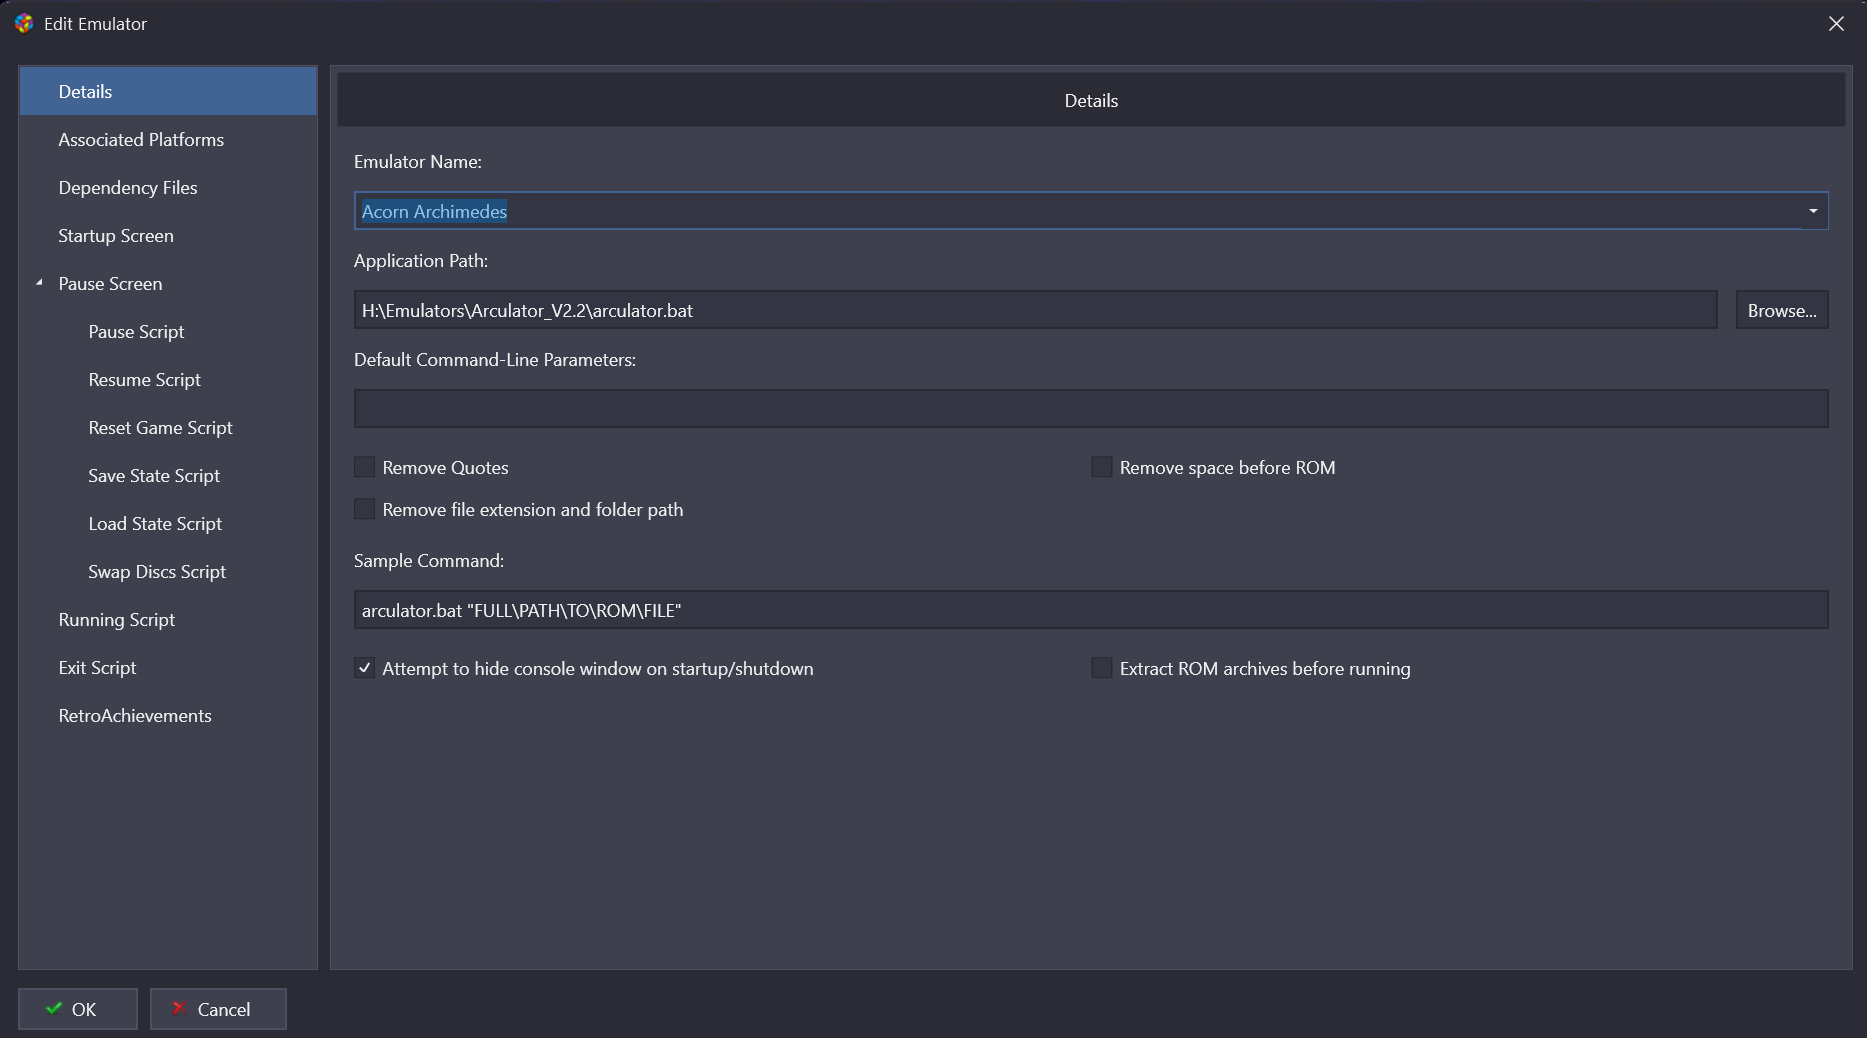This screenshot has width=1867, height=1038.
Task: Click the Default Command-Line Parameters field
Action: 1090,409
